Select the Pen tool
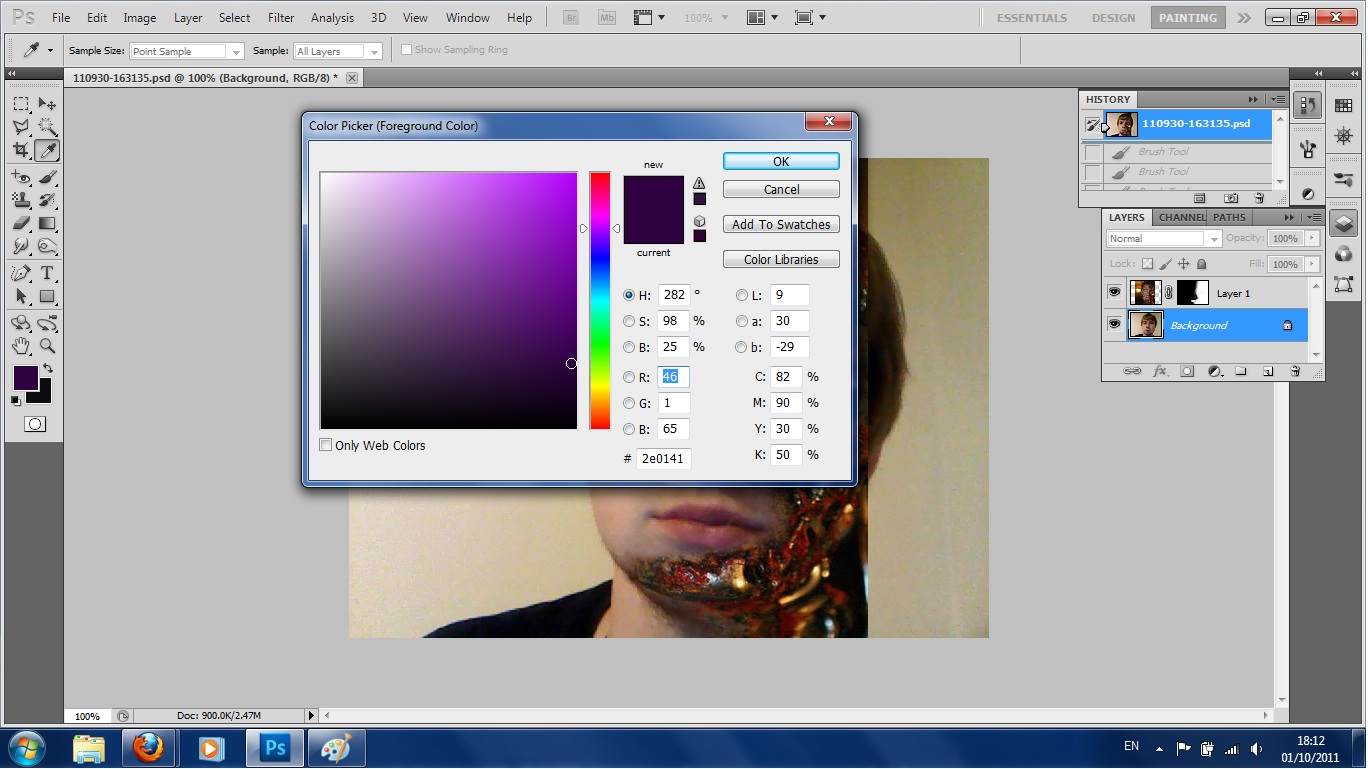This screenshot has width=1368, height=769. (21, 273)
